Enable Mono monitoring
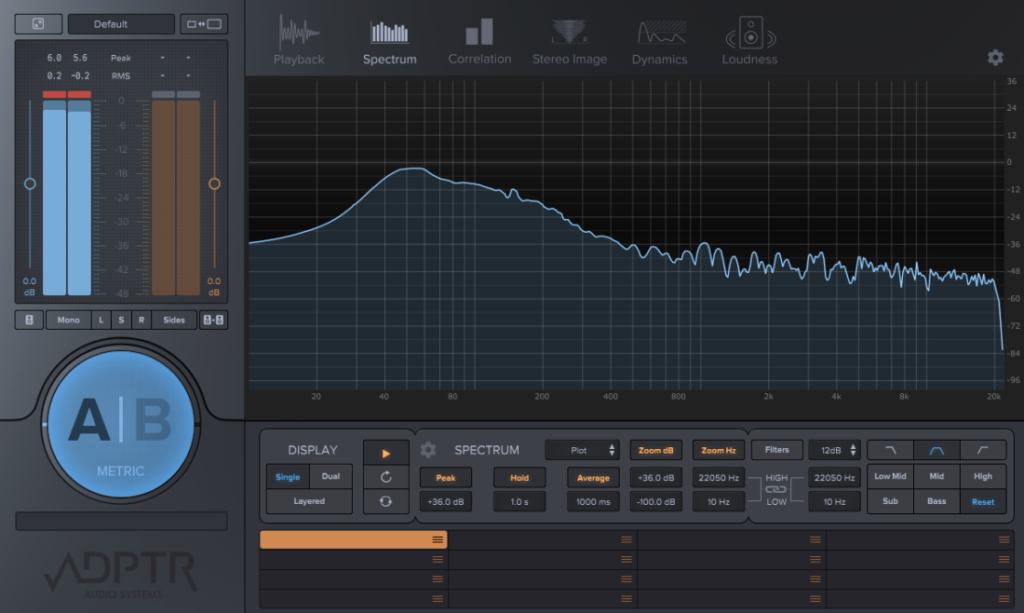 coord(68,320)
